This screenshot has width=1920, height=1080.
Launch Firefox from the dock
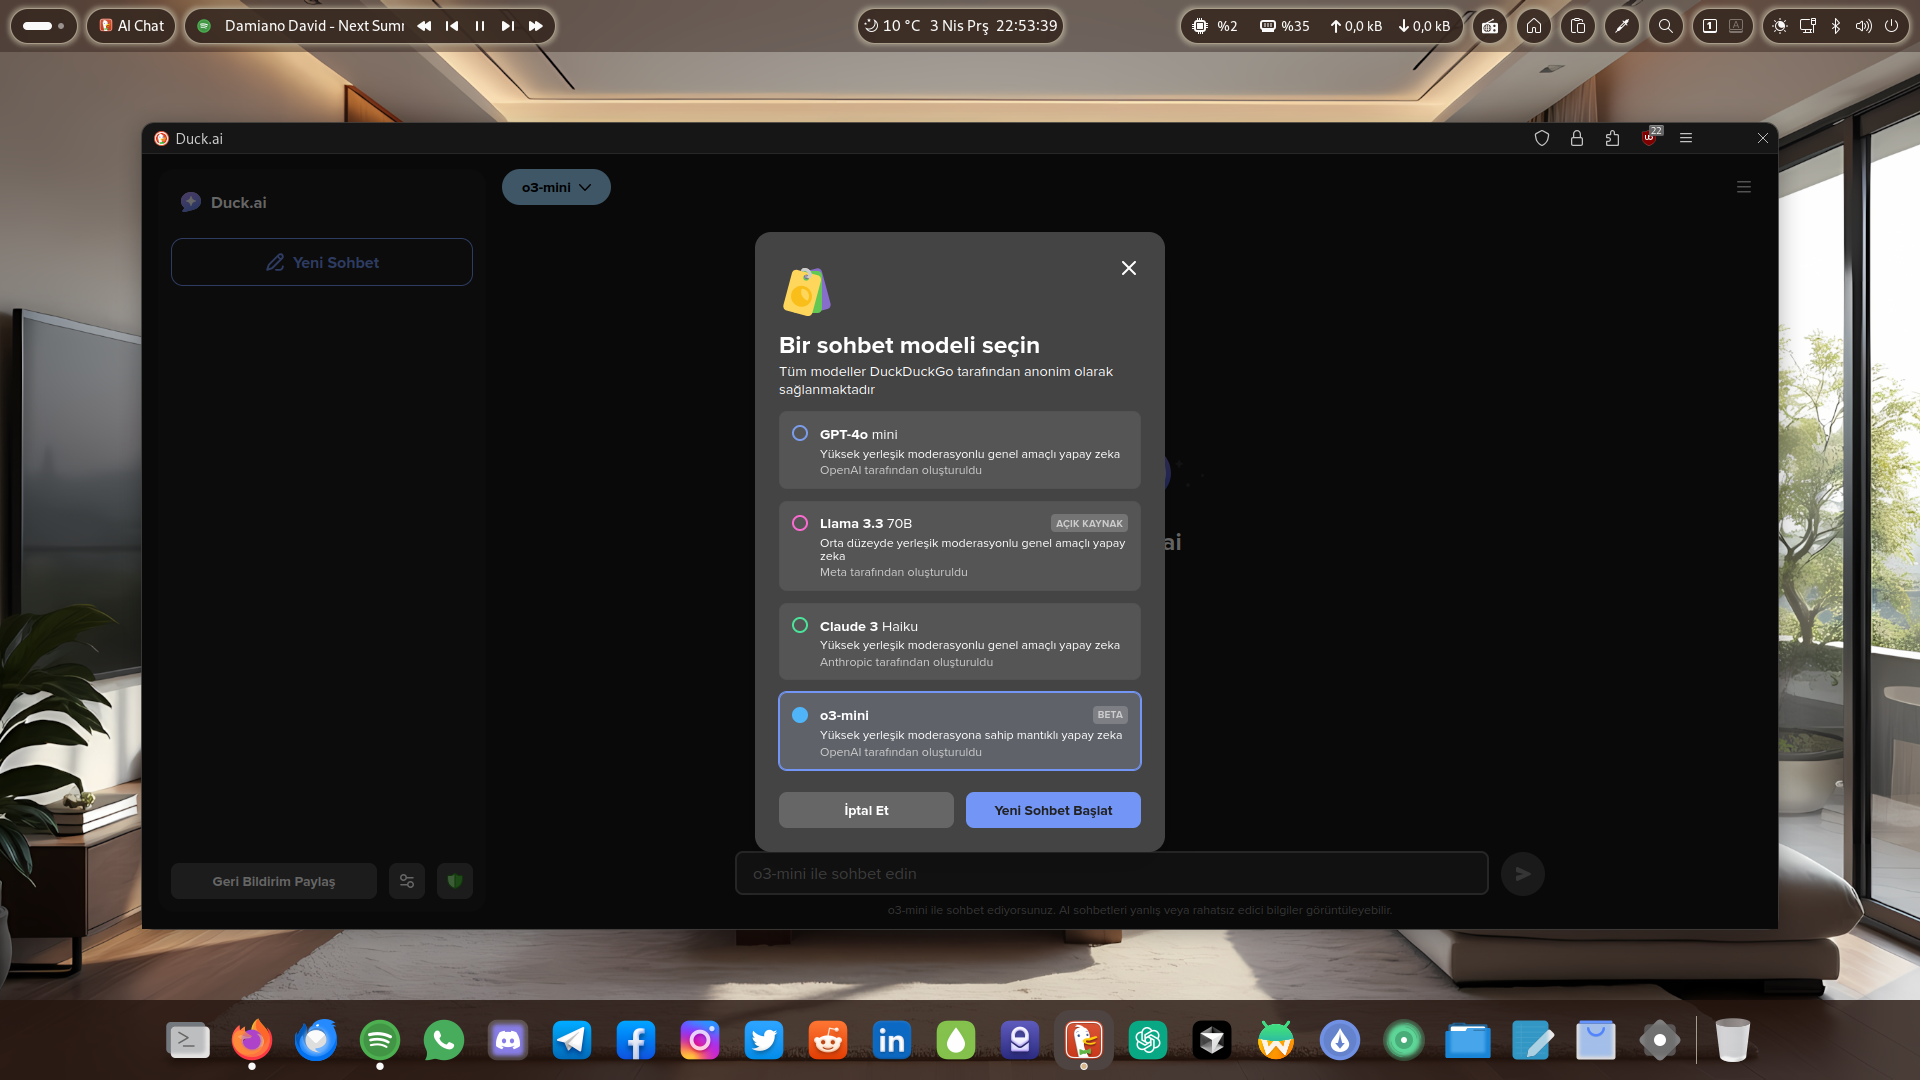tap(252, 1041)
